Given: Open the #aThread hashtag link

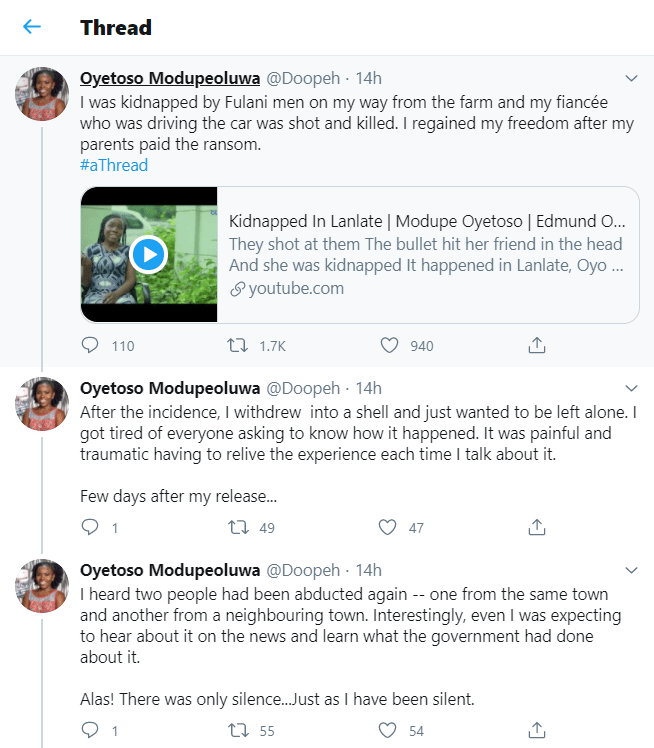Looking at the screenshot, I should 114,165.
